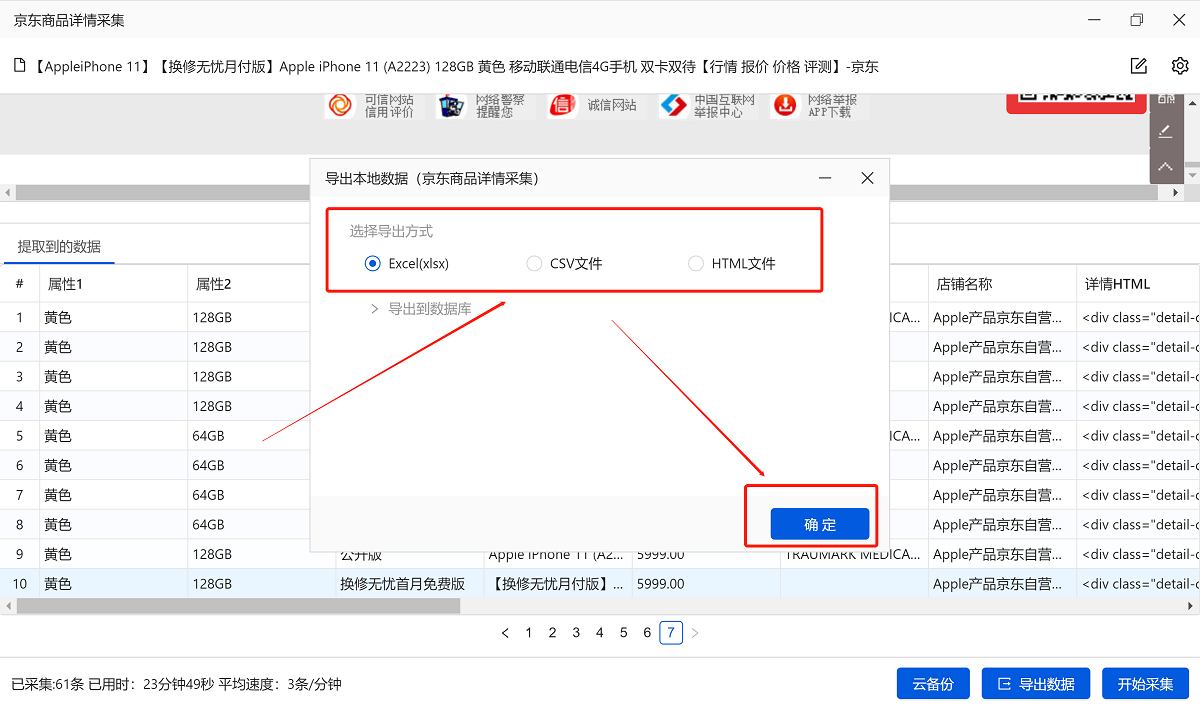Click the 店铺名称 column header
This screenshot has height=709, width=1200.
click(x=1002, y=284)
